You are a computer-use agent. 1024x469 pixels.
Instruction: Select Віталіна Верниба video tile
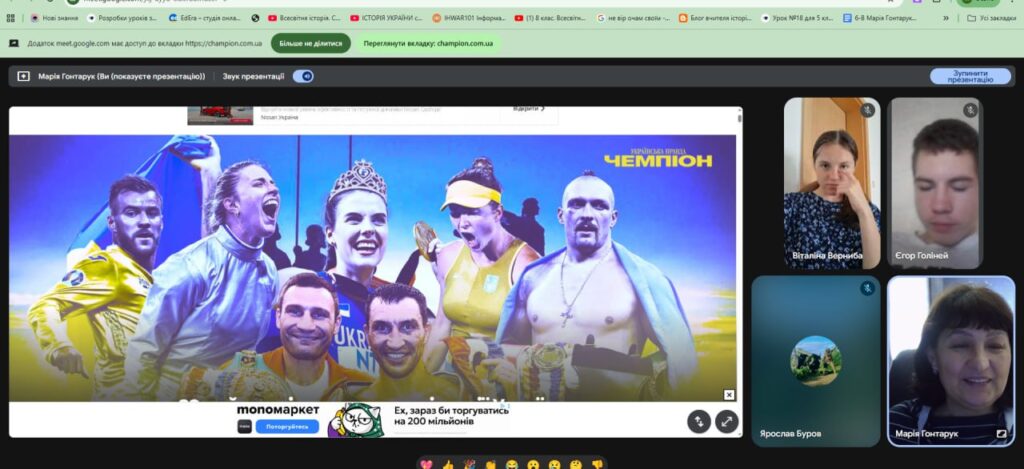tap(832, 183)
